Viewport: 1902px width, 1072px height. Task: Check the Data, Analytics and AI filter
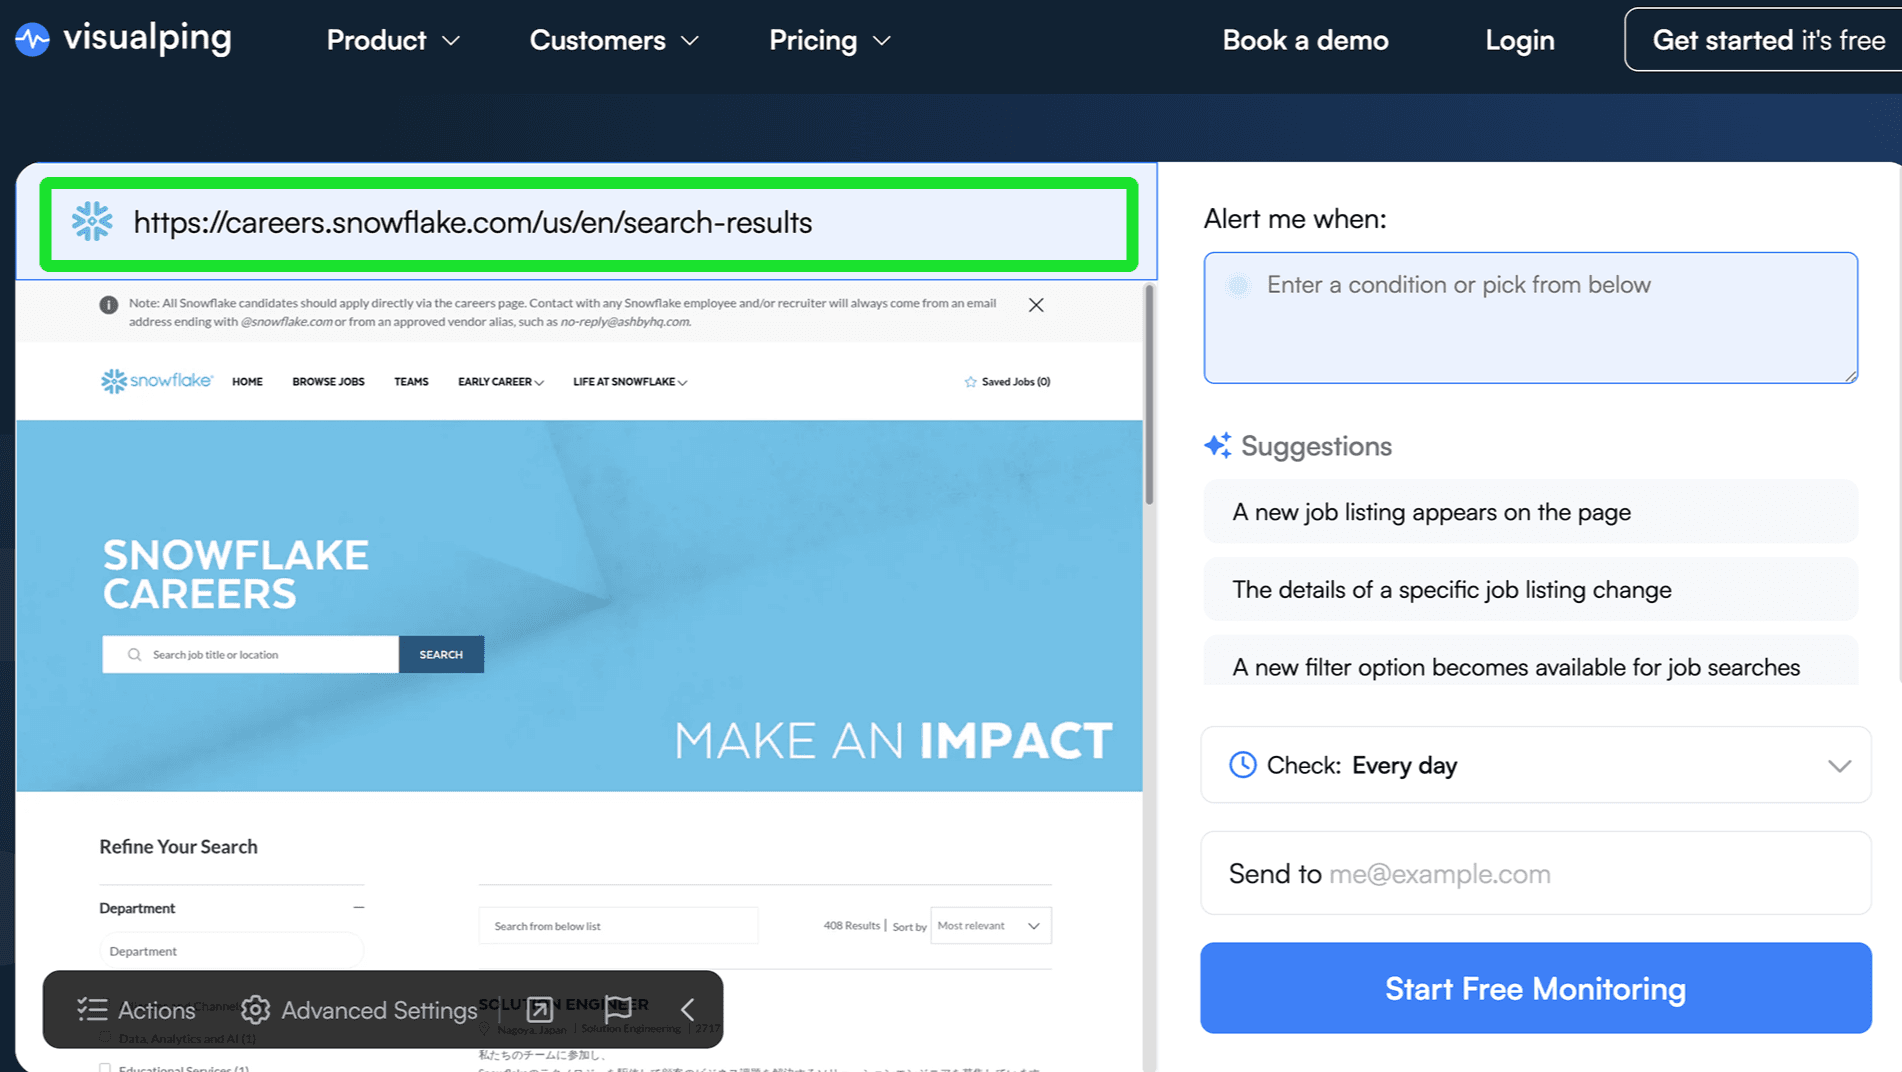pos(105,1037)
